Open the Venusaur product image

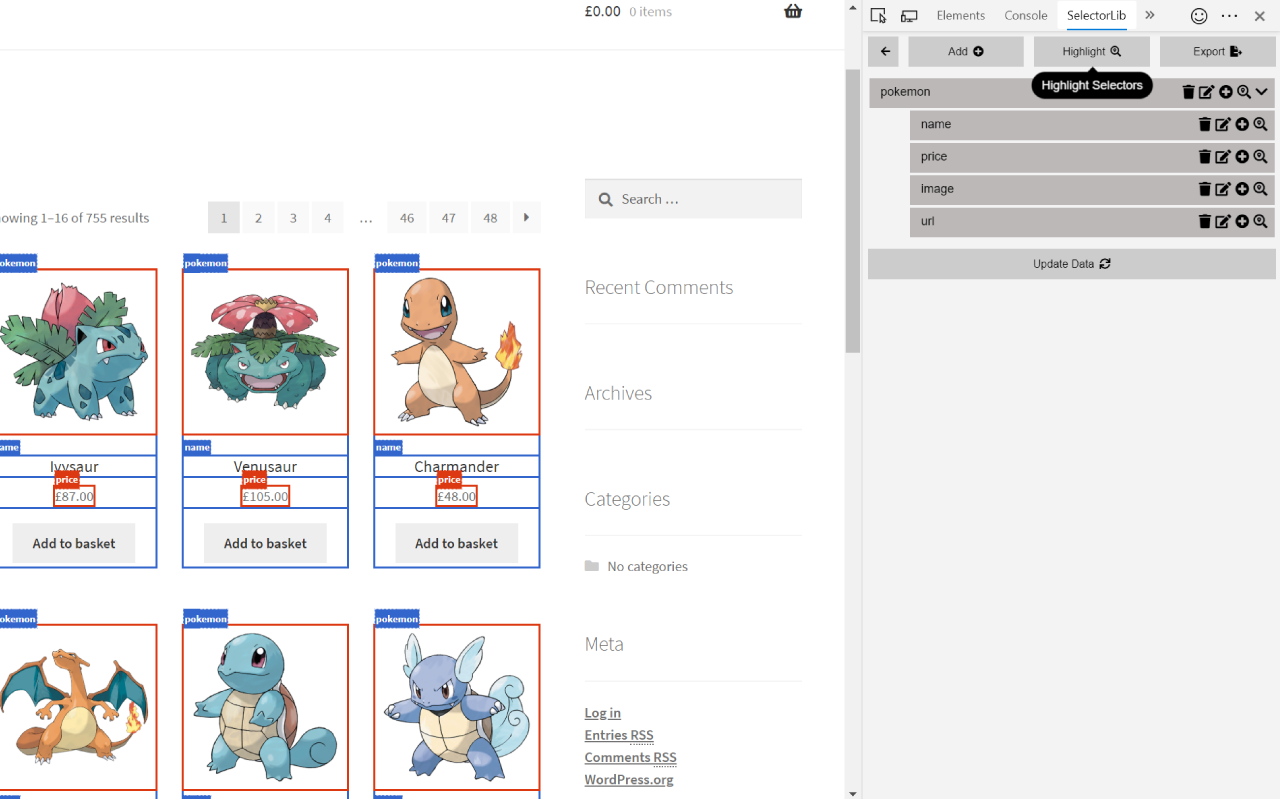coord(265,352)
